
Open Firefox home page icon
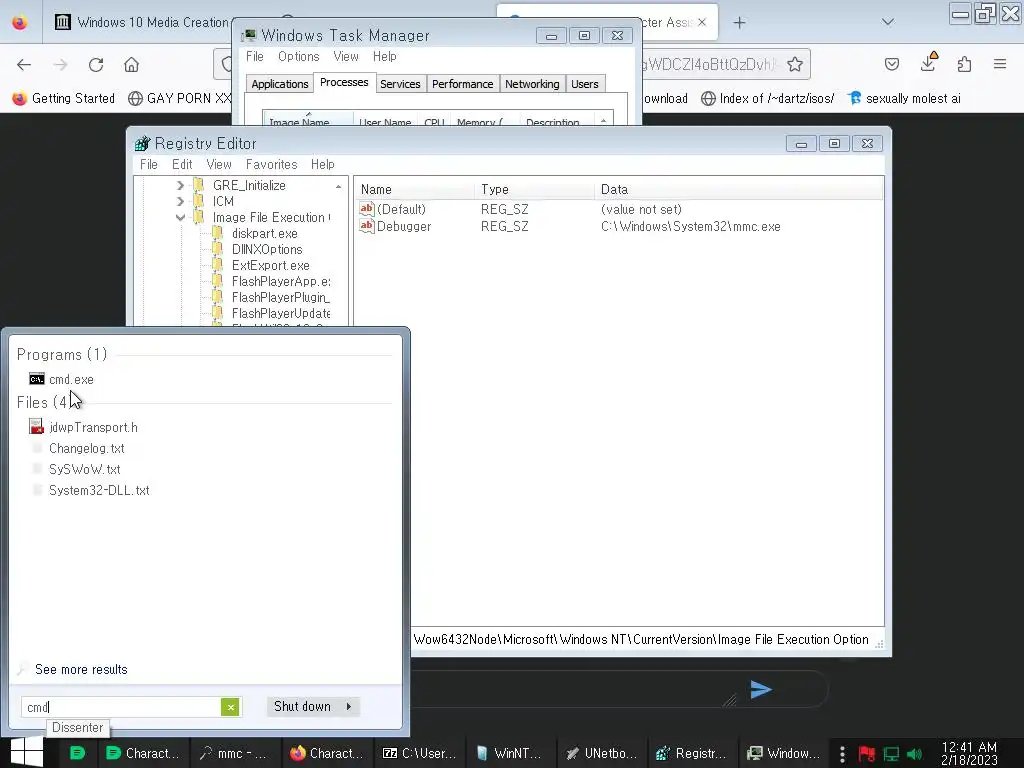click(131, 65)
